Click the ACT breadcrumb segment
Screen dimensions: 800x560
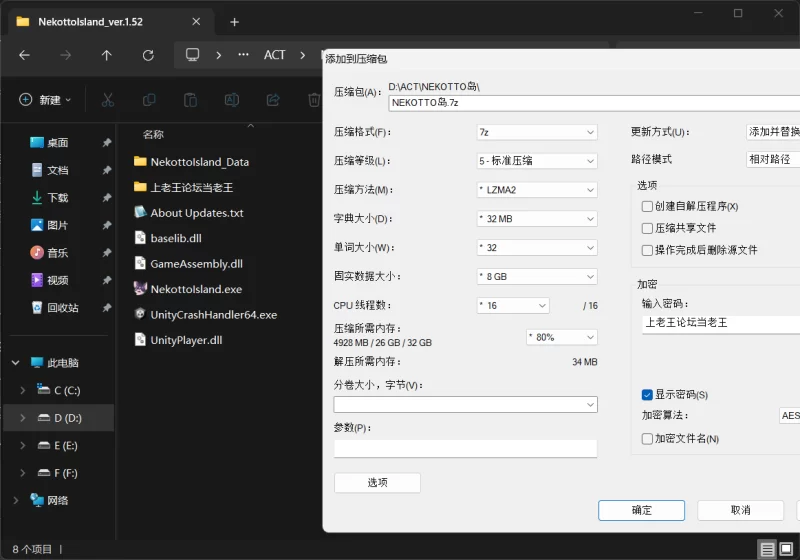pyautogui.click(x=274, y=55)
